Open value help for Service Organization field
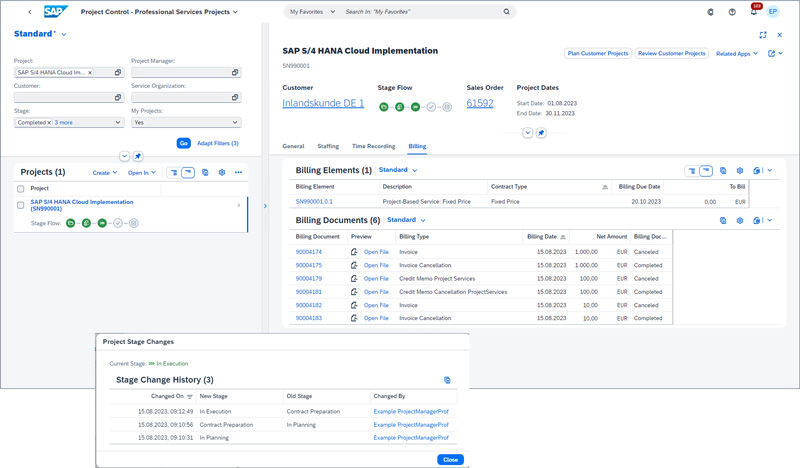Screen dimensions: 800x468 (x=235, y=97)
